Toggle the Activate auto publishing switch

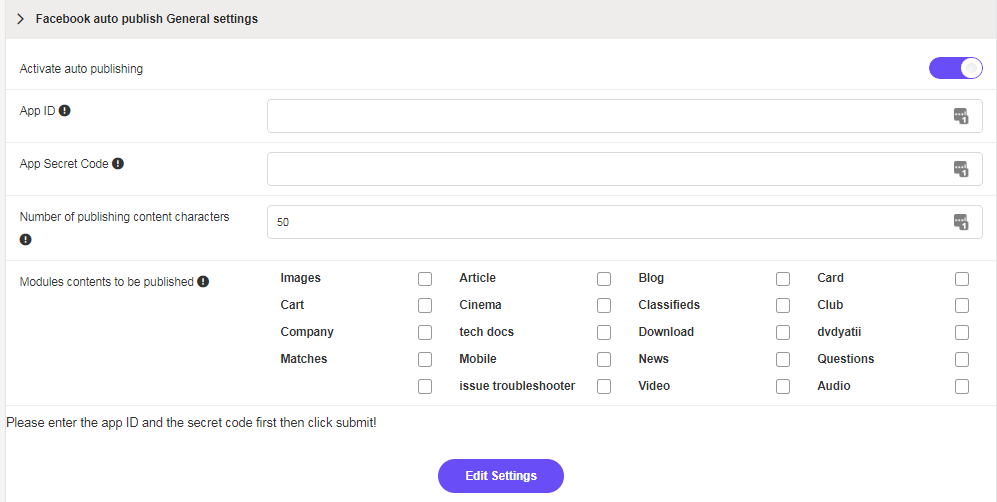point(955,68)
